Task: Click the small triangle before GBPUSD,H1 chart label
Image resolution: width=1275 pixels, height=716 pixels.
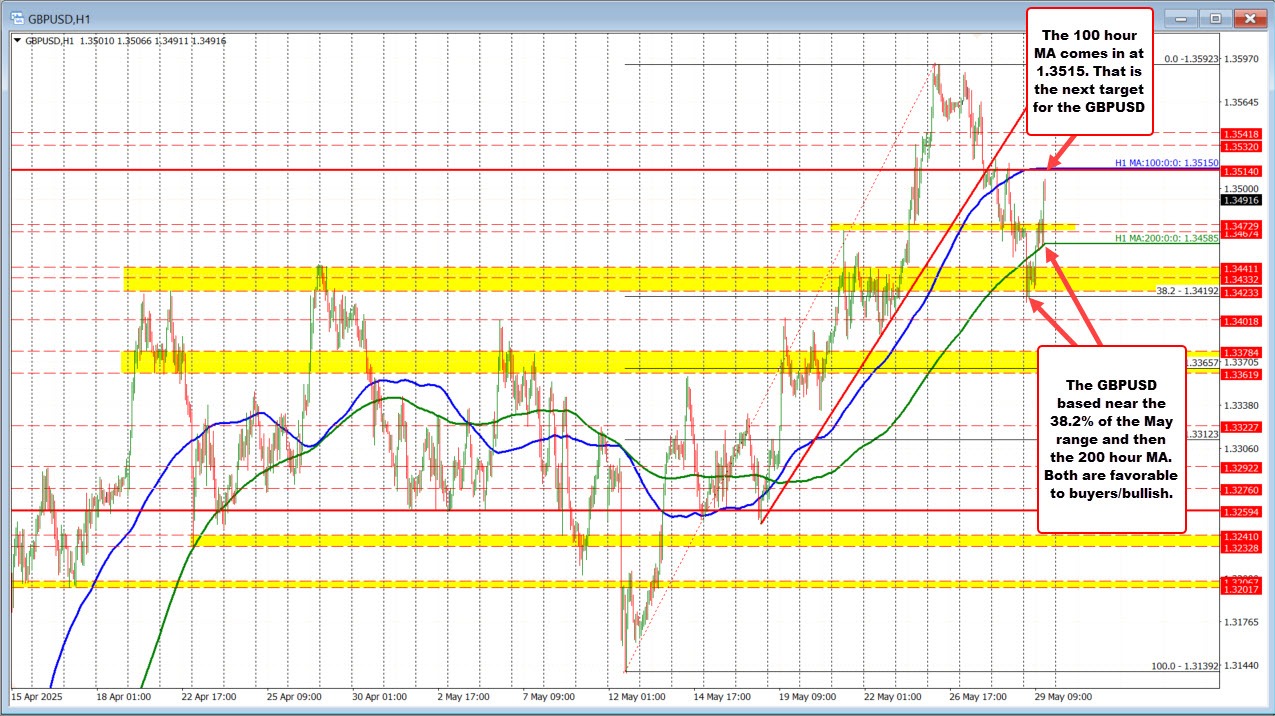Action: pyautogui.click(x=17, y=41)
